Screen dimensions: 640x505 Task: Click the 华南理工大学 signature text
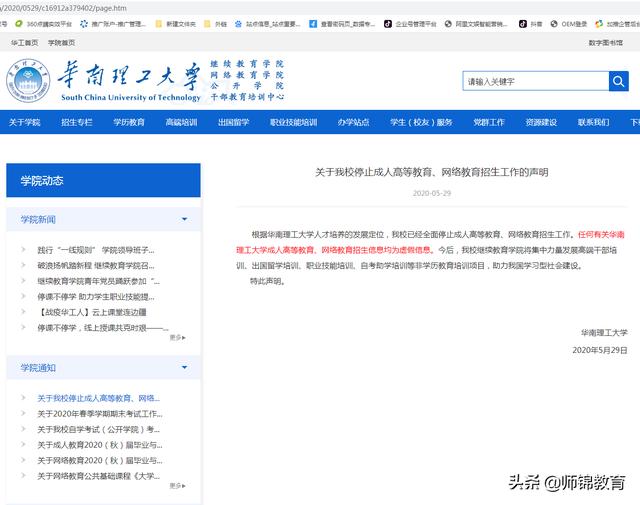point(604,333)
